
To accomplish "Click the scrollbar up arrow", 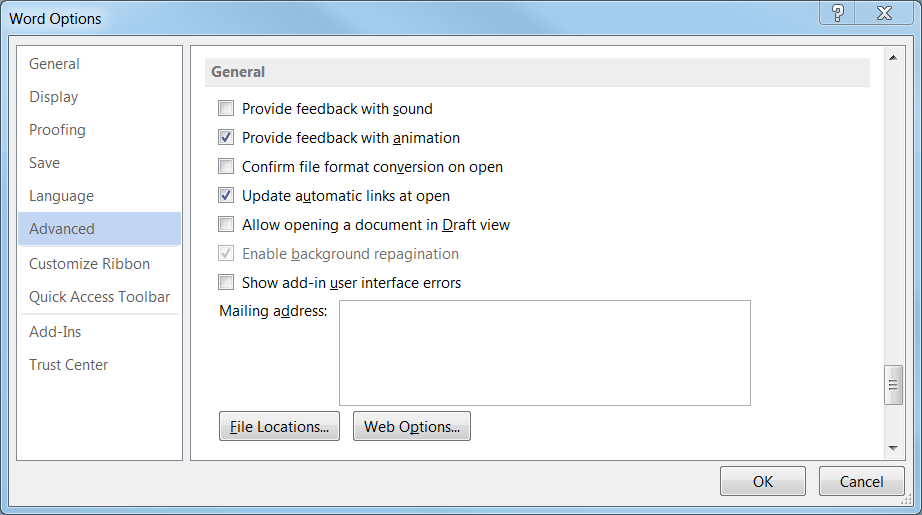I will (893, 58).
